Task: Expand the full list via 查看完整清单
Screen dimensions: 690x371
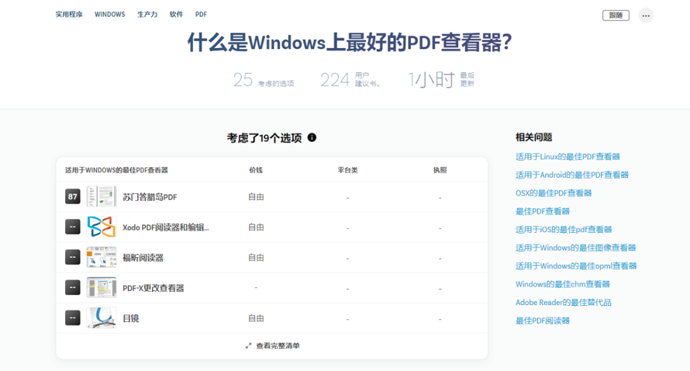Action: 278,346
